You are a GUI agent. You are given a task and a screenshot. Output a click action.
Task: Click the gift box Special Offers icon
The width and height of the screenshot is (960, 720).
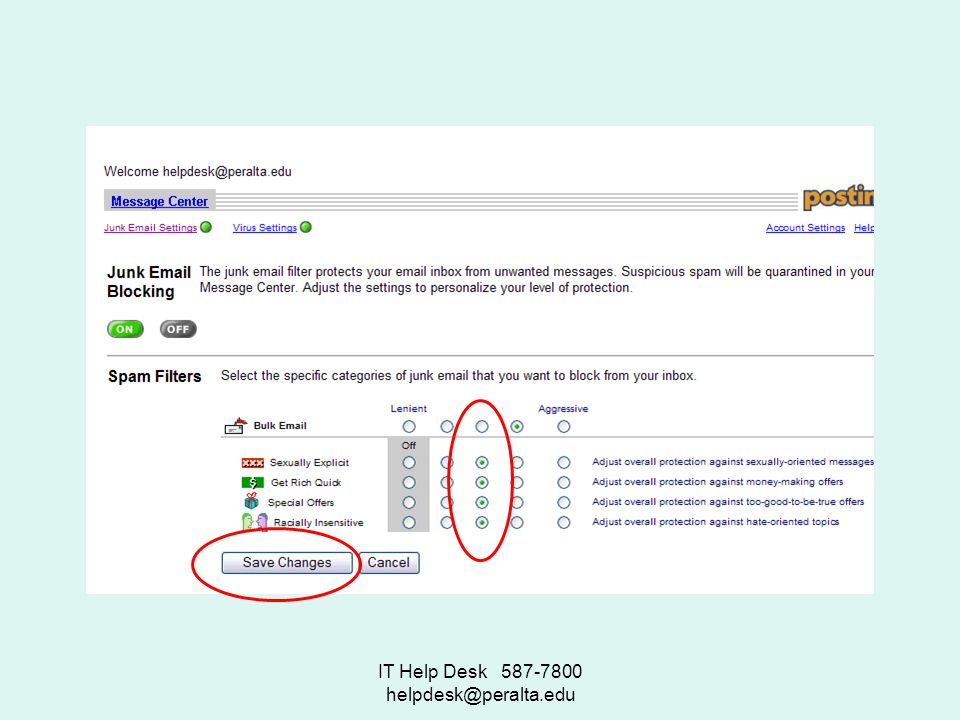pyautogui.click(x=251, y=501)
